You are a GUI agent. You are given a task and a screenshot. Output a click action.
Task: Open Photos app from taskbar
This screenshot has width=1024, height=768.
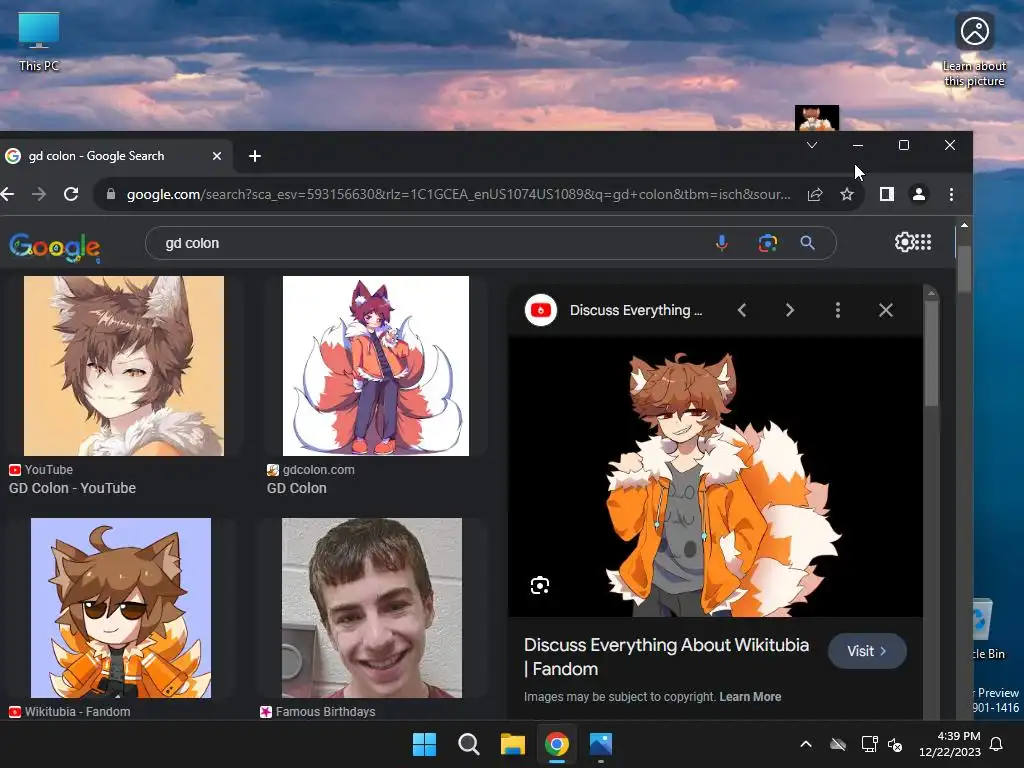point(601,744)
